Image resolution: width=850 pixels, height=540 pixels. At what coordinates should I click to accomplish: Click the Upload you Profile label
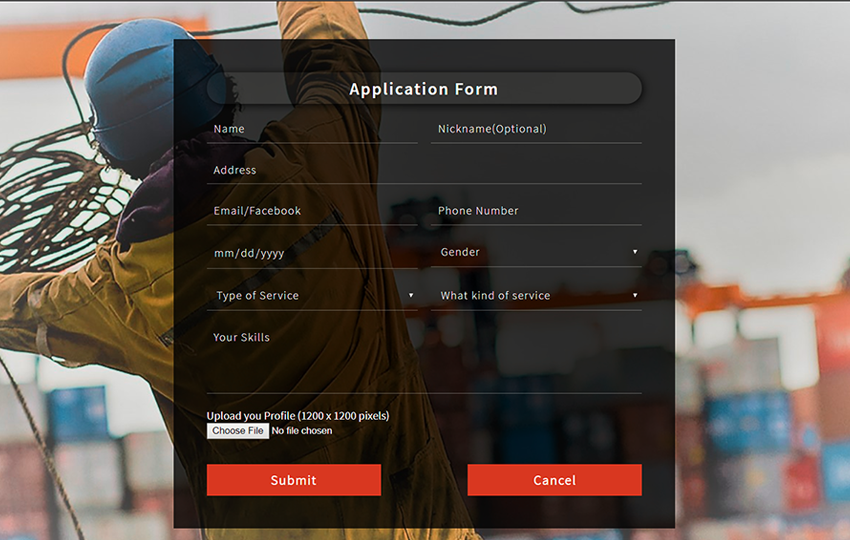[x=298, y=415]
